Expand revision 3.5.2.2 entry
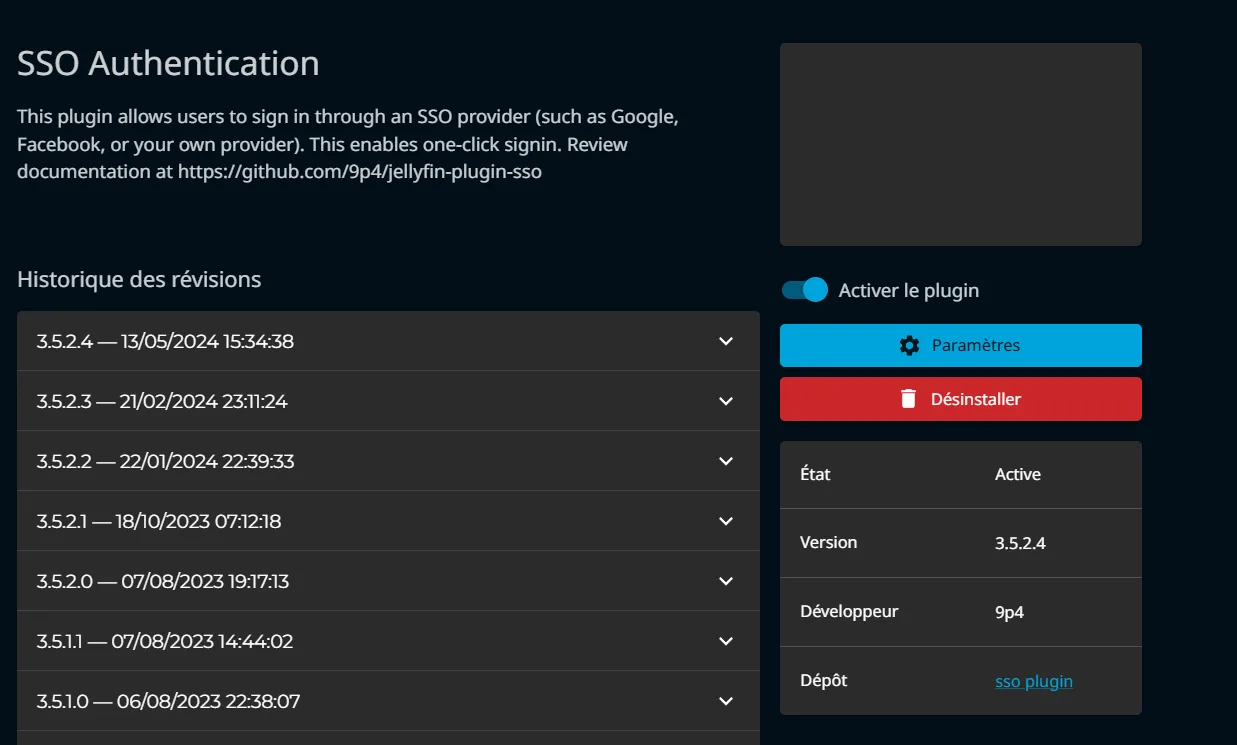The width and height of the screenshot is (1237, 745). 725,461
